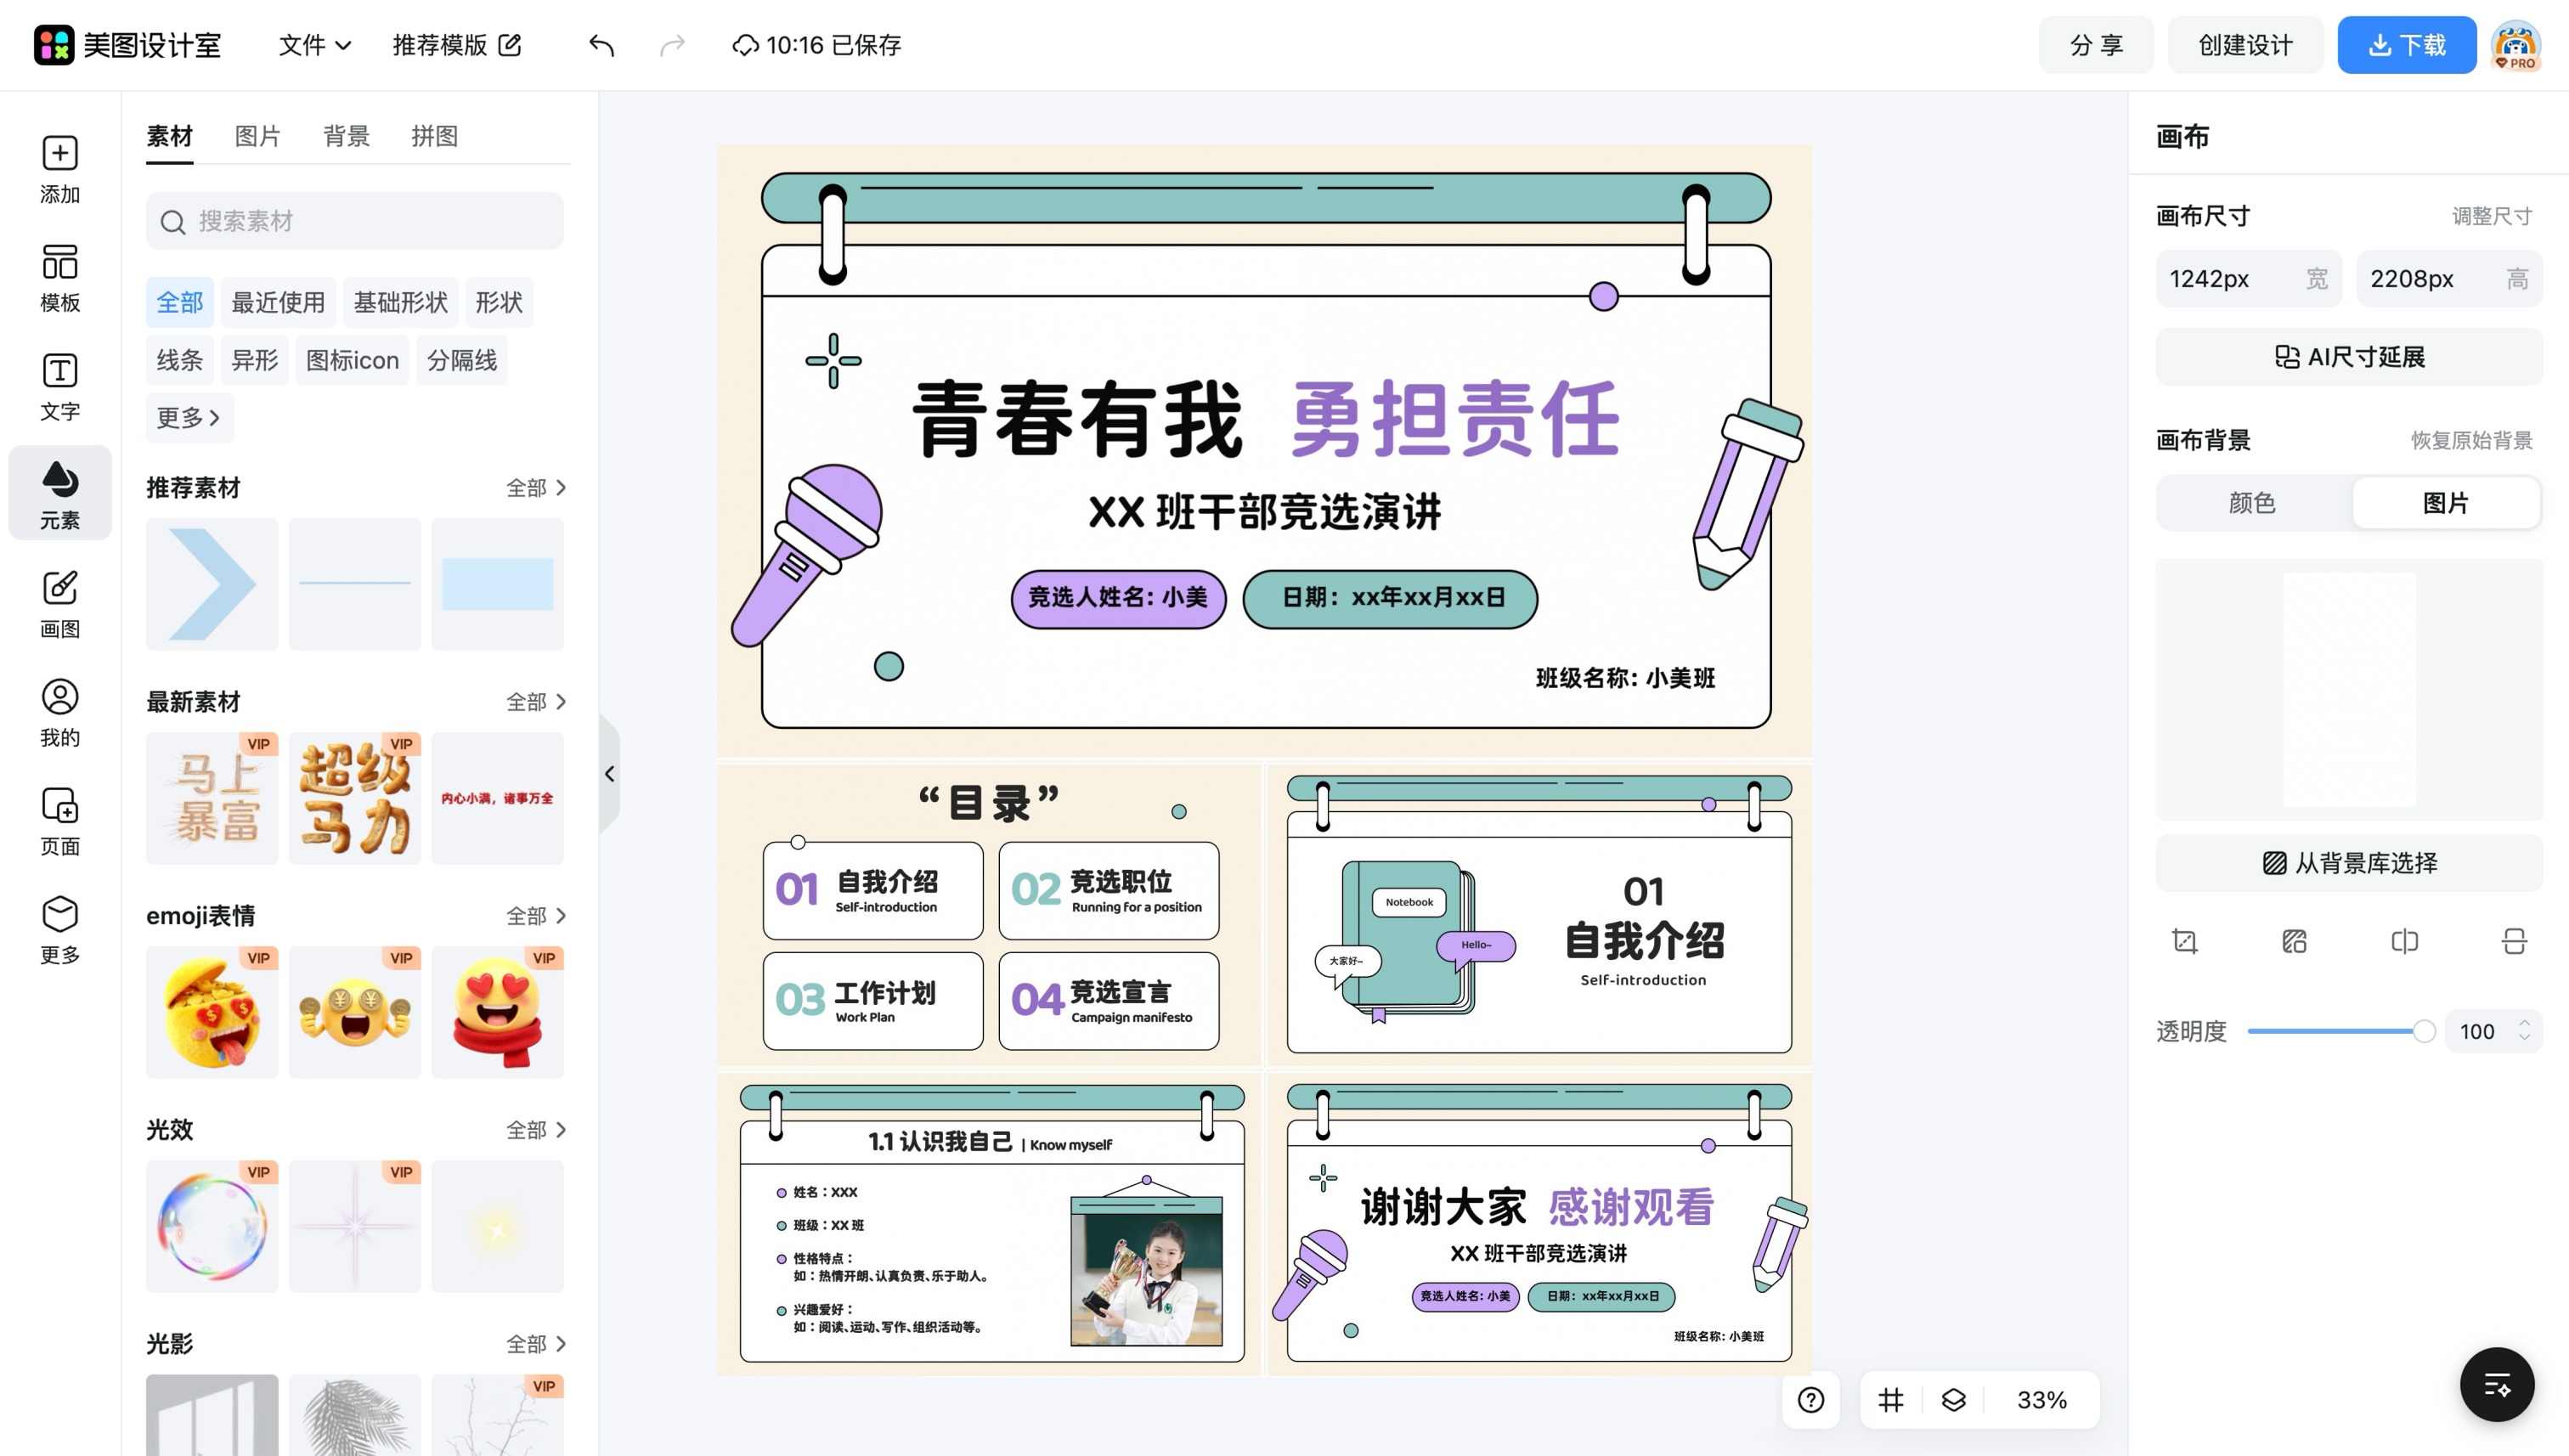Click the cloud saved status icon
The image size is (2569, 1456).
pos(745,46)
